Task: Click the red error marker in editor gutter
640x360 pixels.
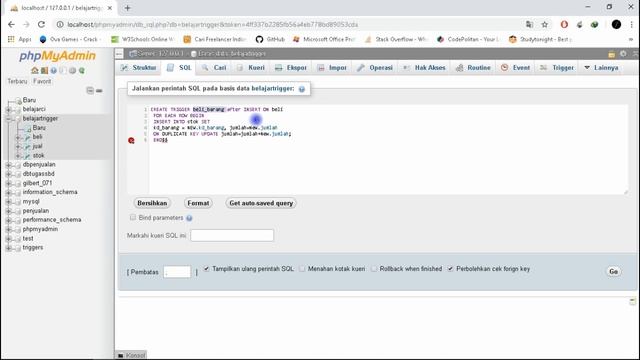Action: [x=131, y=140]
